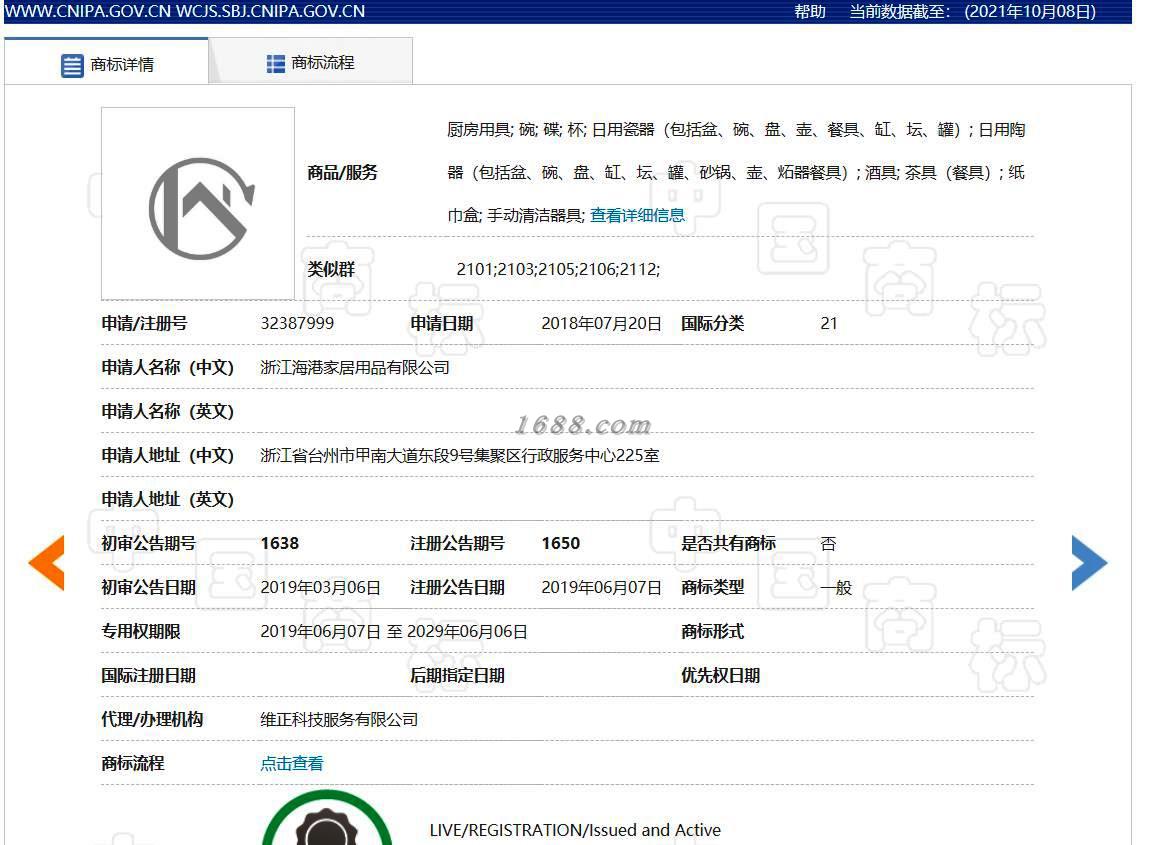Go to next trademark with blue arrow
This screenshot has width=1164, height=845.
point(1089,562)
